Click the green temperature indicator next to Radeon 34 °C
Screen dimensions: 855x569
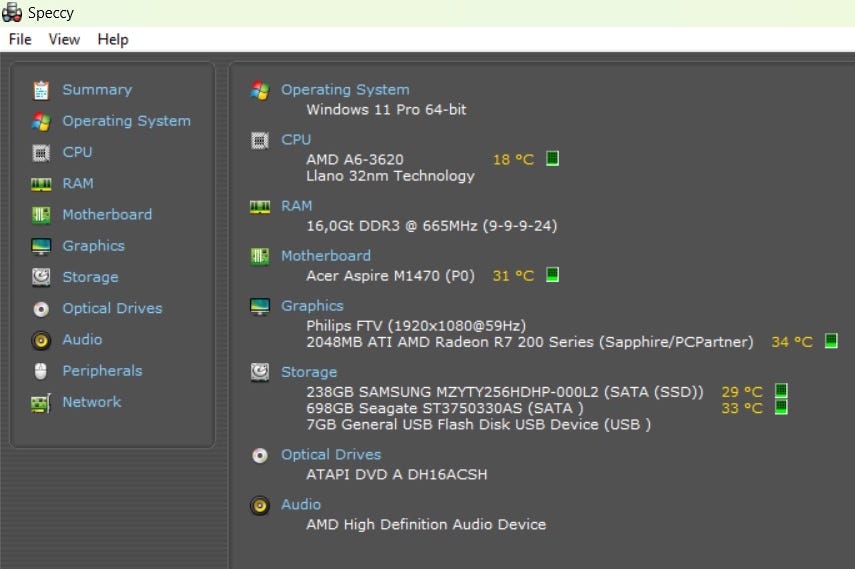point(831,341)
